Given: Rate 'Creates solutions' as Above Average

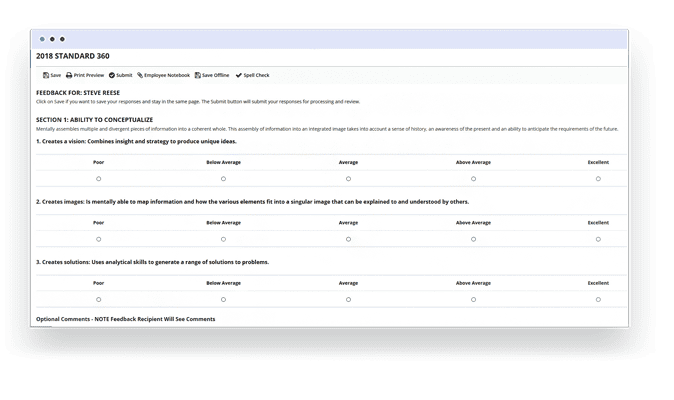Looking at the screenshot, I should coord(473,299).
